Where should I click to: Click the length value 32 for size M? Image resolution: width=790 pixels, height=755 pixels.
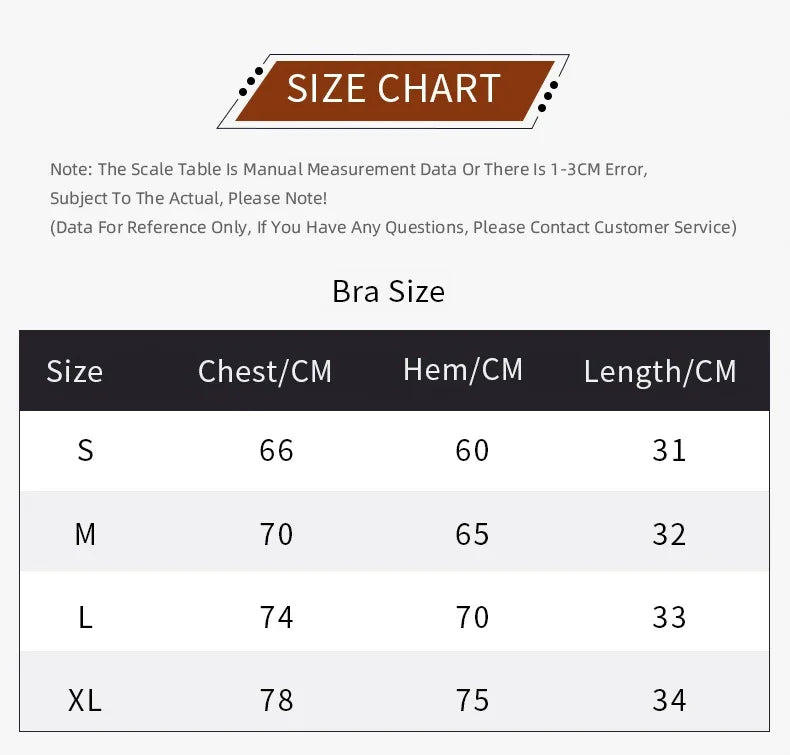point(669,535)
